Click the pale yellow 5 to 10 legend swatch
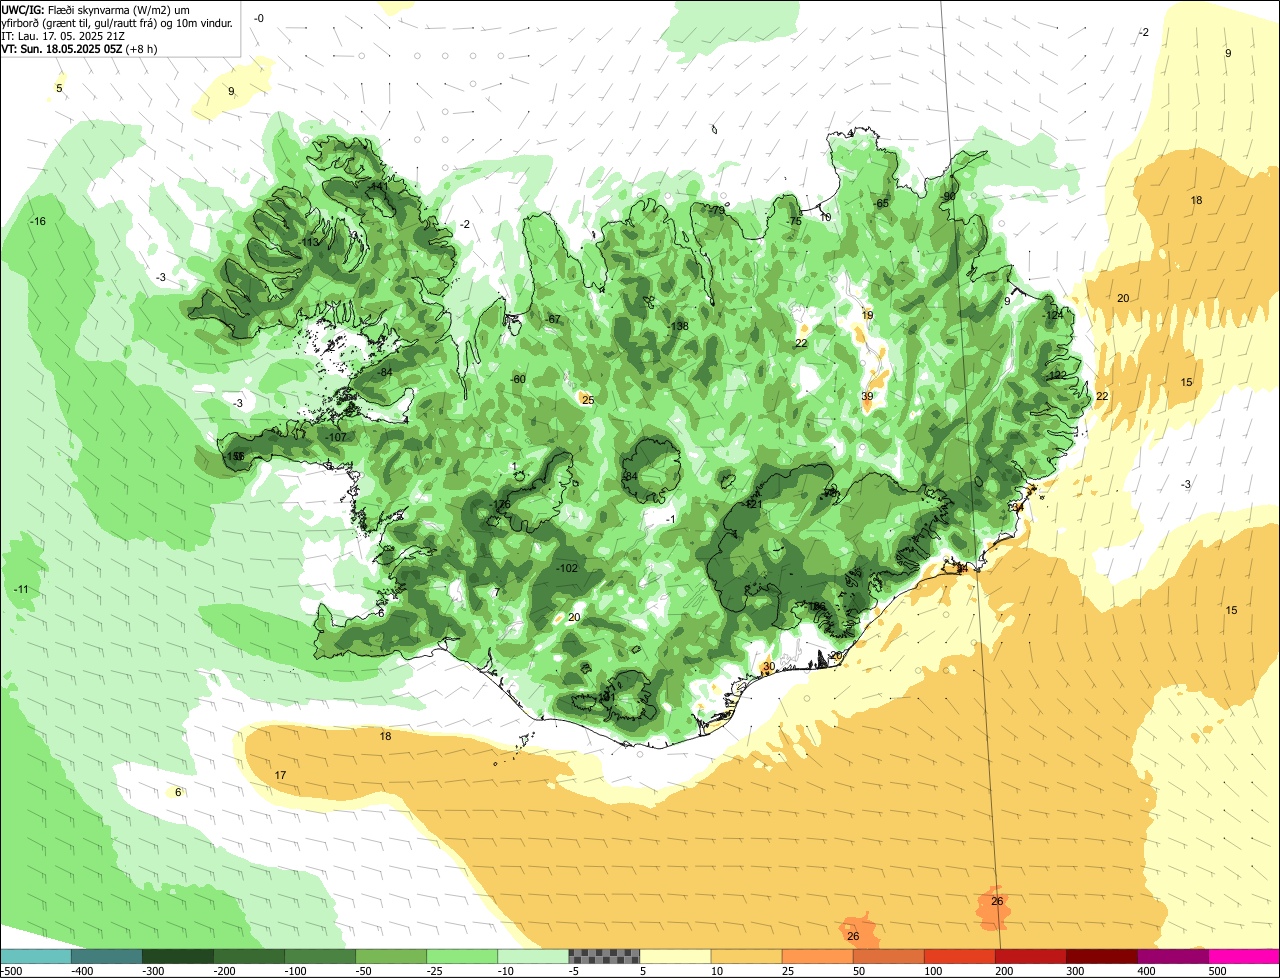Image resolution: width=1280 pixels, height=978 pixels. pyautogui.click(x=675, y=957)
